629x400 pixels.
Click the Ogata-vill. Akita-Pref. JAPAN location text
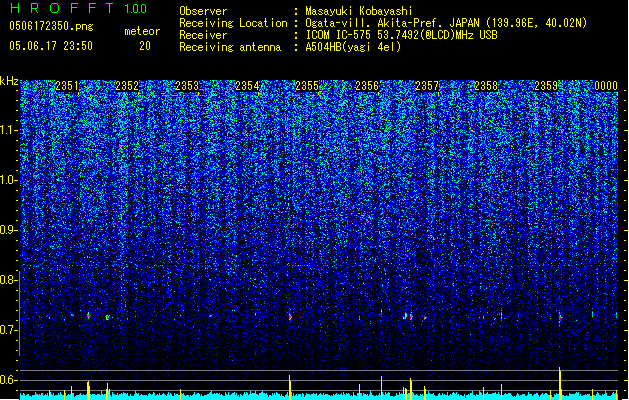coord(446,23)
